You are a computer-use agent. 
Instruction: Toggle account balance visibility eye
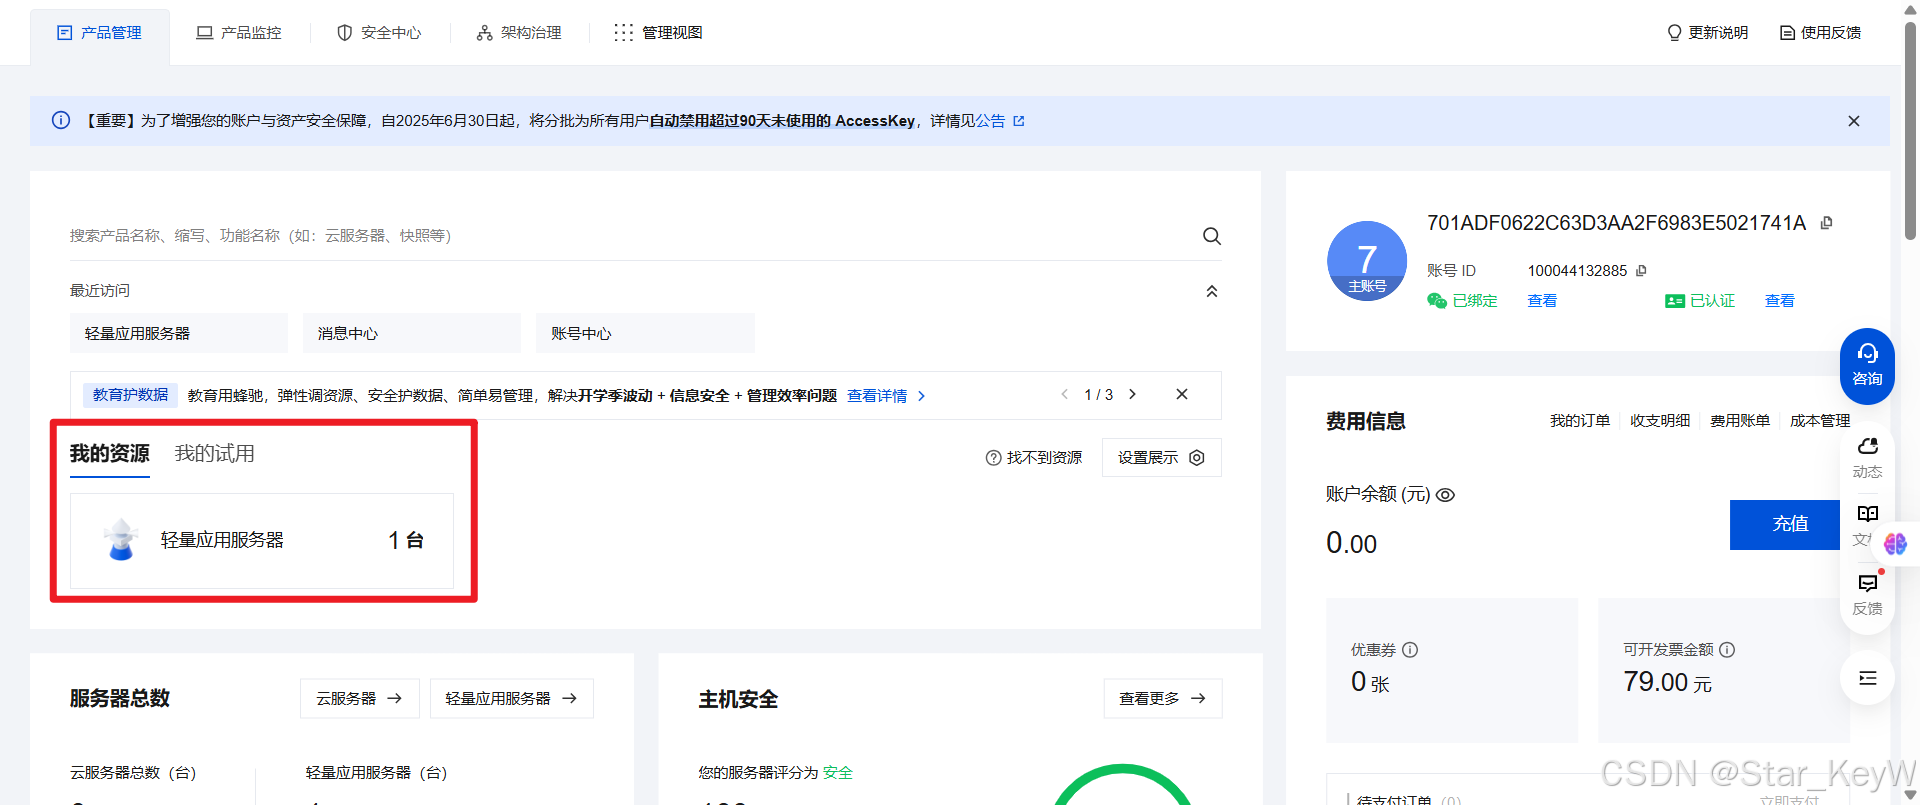[x=1445, y=495]
